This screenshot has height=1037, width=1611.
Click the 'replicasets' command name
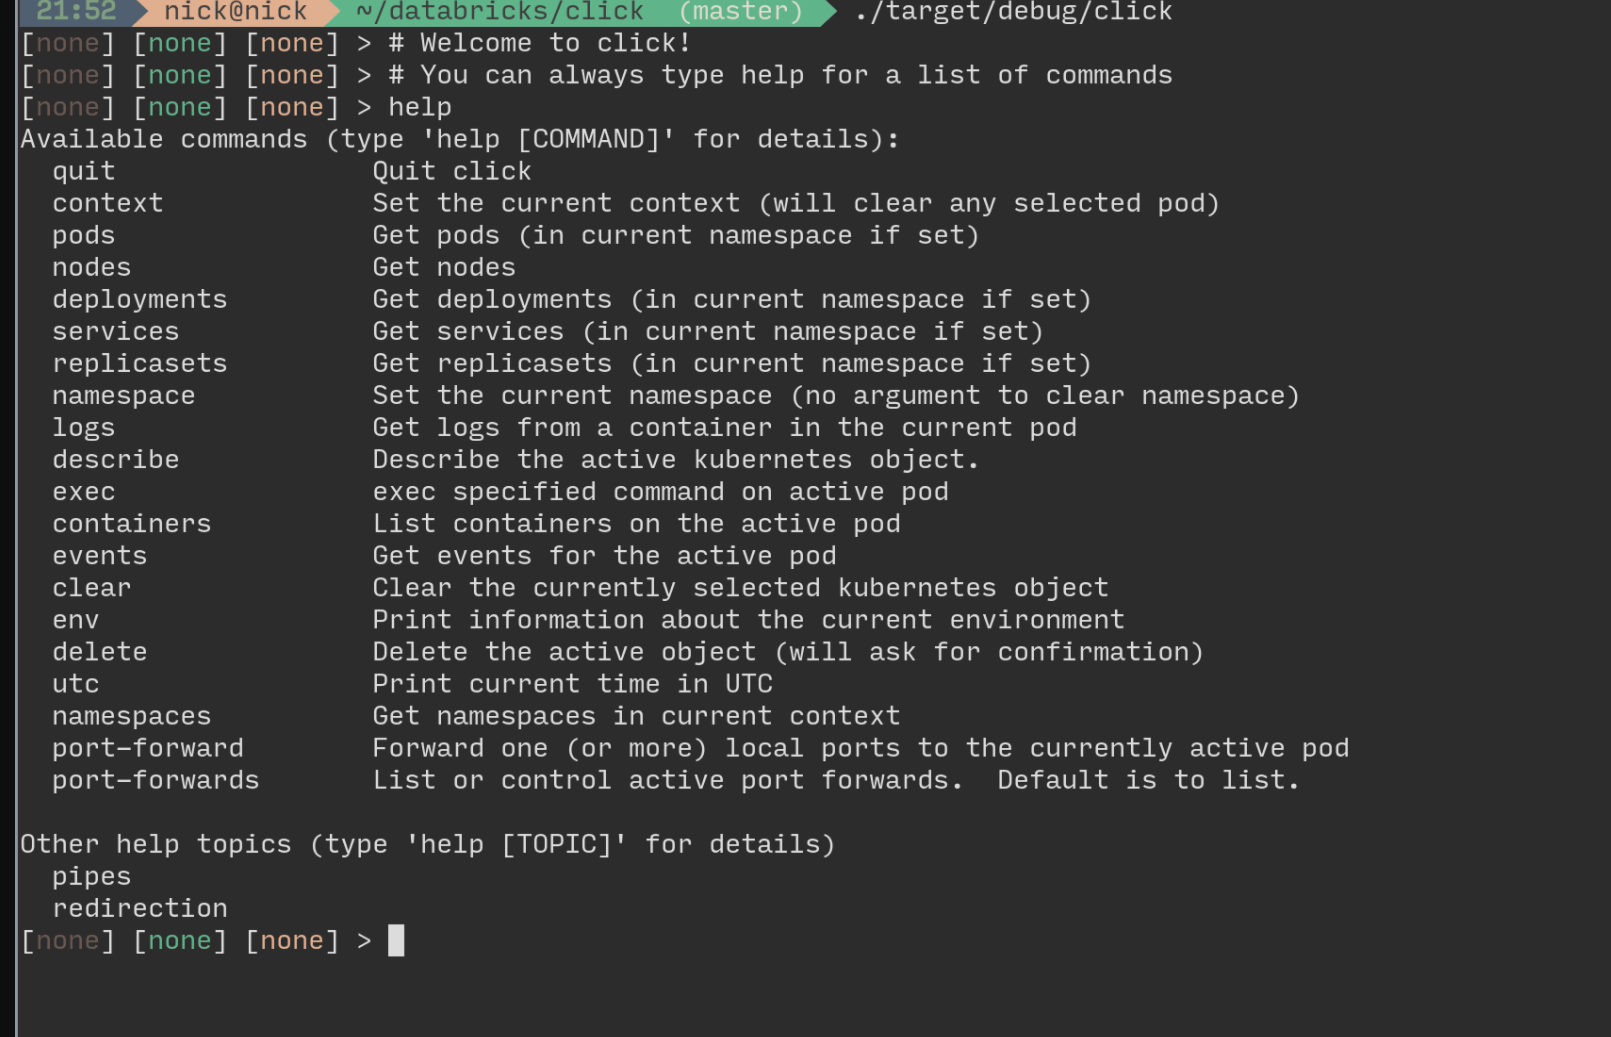(x=140, y=364)
